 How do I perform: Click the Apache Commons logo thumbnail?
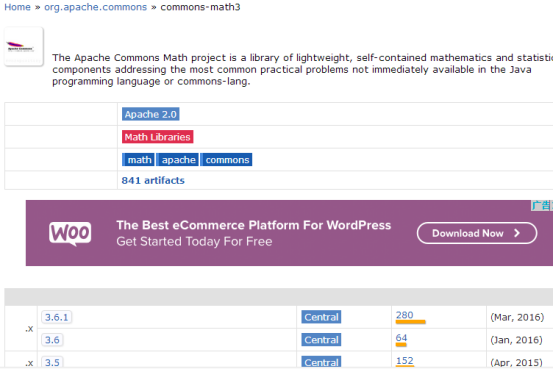click(24, 47)
